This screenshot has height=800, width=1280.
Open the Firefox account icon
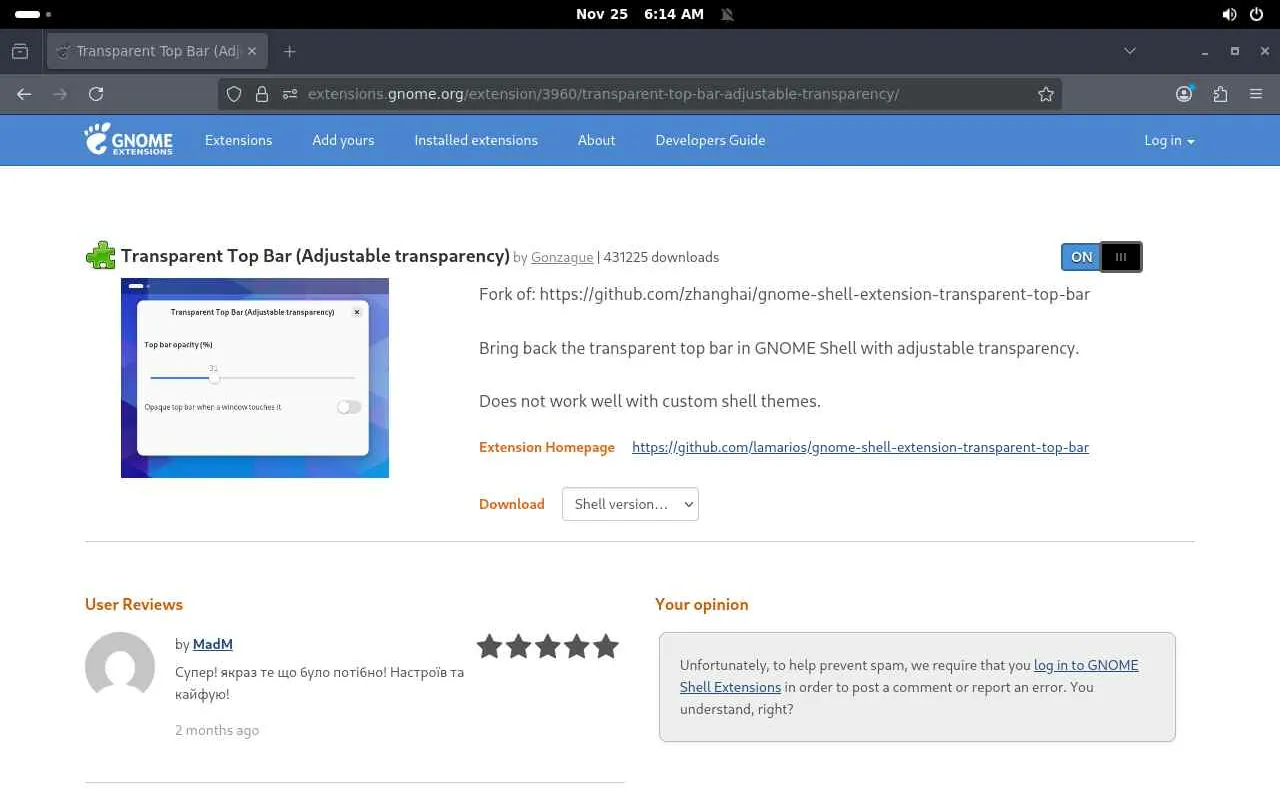pos(1184,94)
